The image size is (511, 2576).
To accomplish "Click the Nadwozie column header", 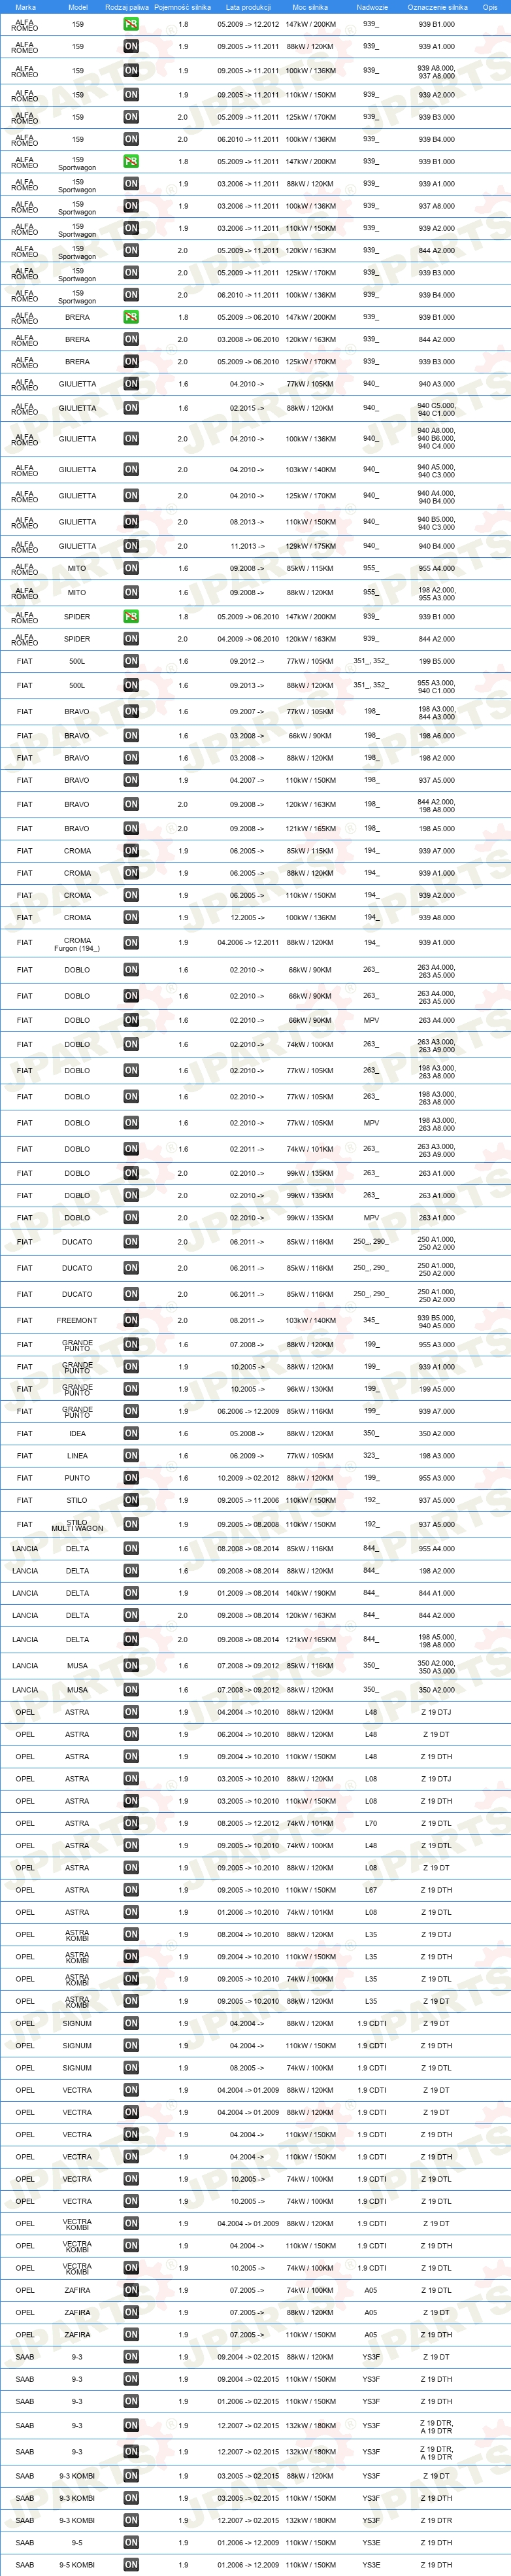I will coord(371,7).
